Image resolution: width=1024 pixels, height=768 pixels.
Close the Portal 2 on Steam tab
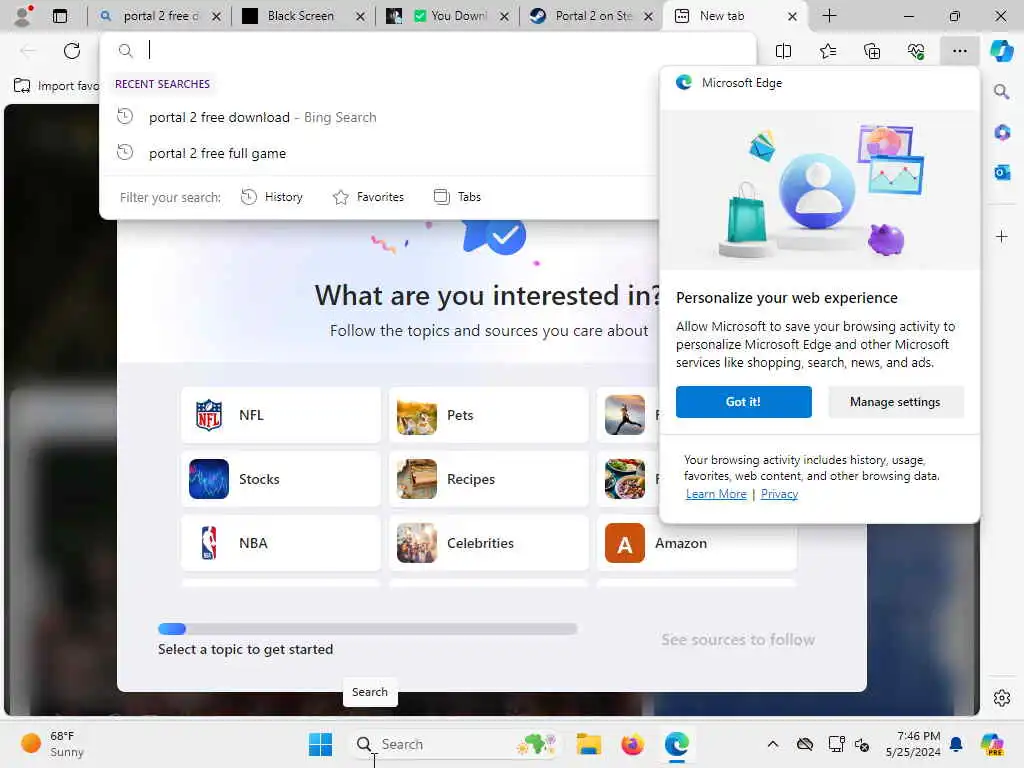[x=648, y=16]
